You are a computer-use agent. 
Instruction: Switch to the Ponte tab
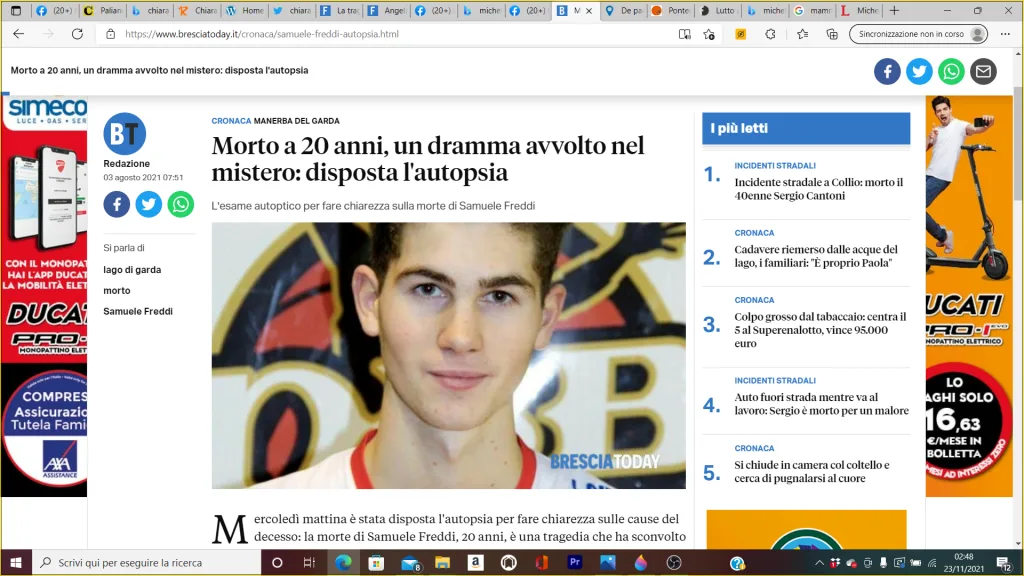(671, 10)
